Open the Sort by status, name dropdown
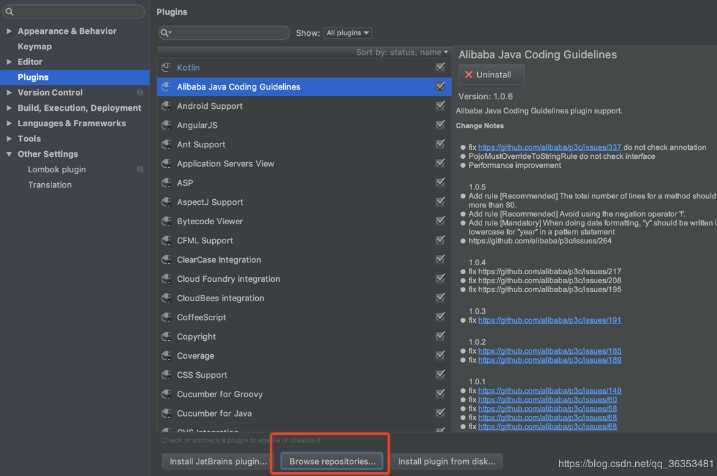 pyautogui.click(x=402, y=52)
